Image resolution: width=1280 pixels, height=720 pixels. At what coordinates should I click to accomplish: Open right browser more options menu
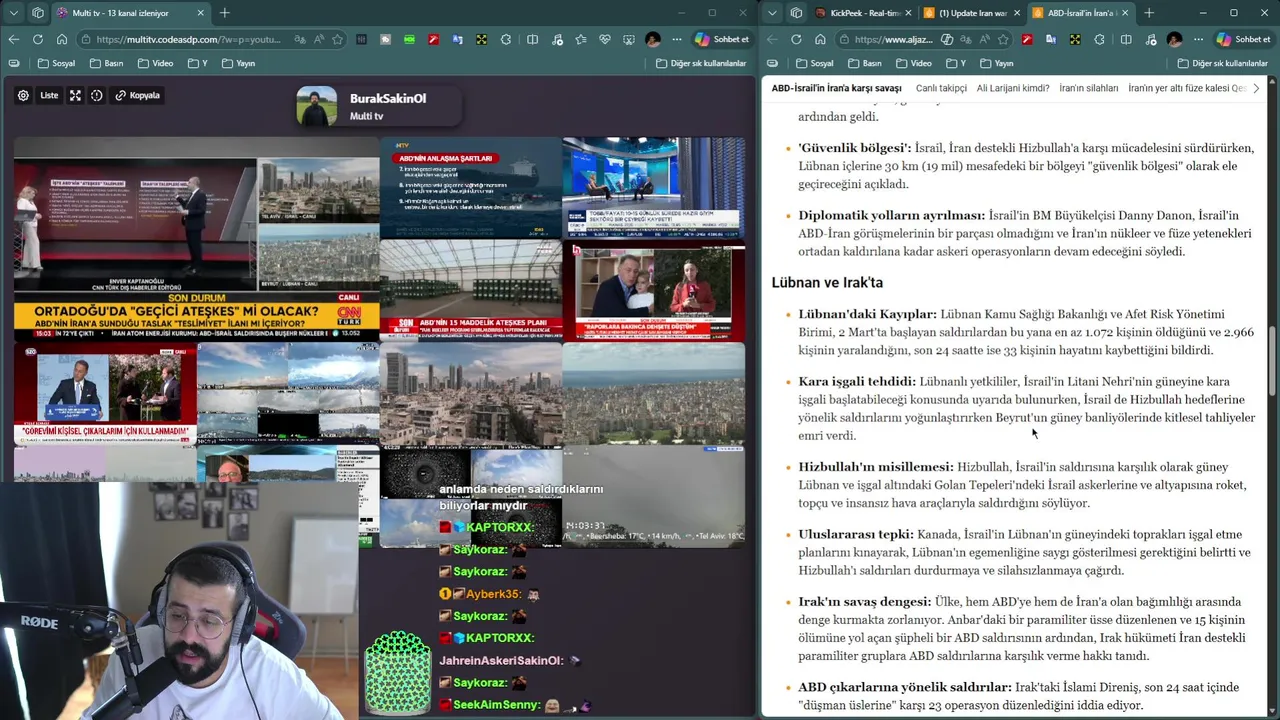[x=1198, y=39]
